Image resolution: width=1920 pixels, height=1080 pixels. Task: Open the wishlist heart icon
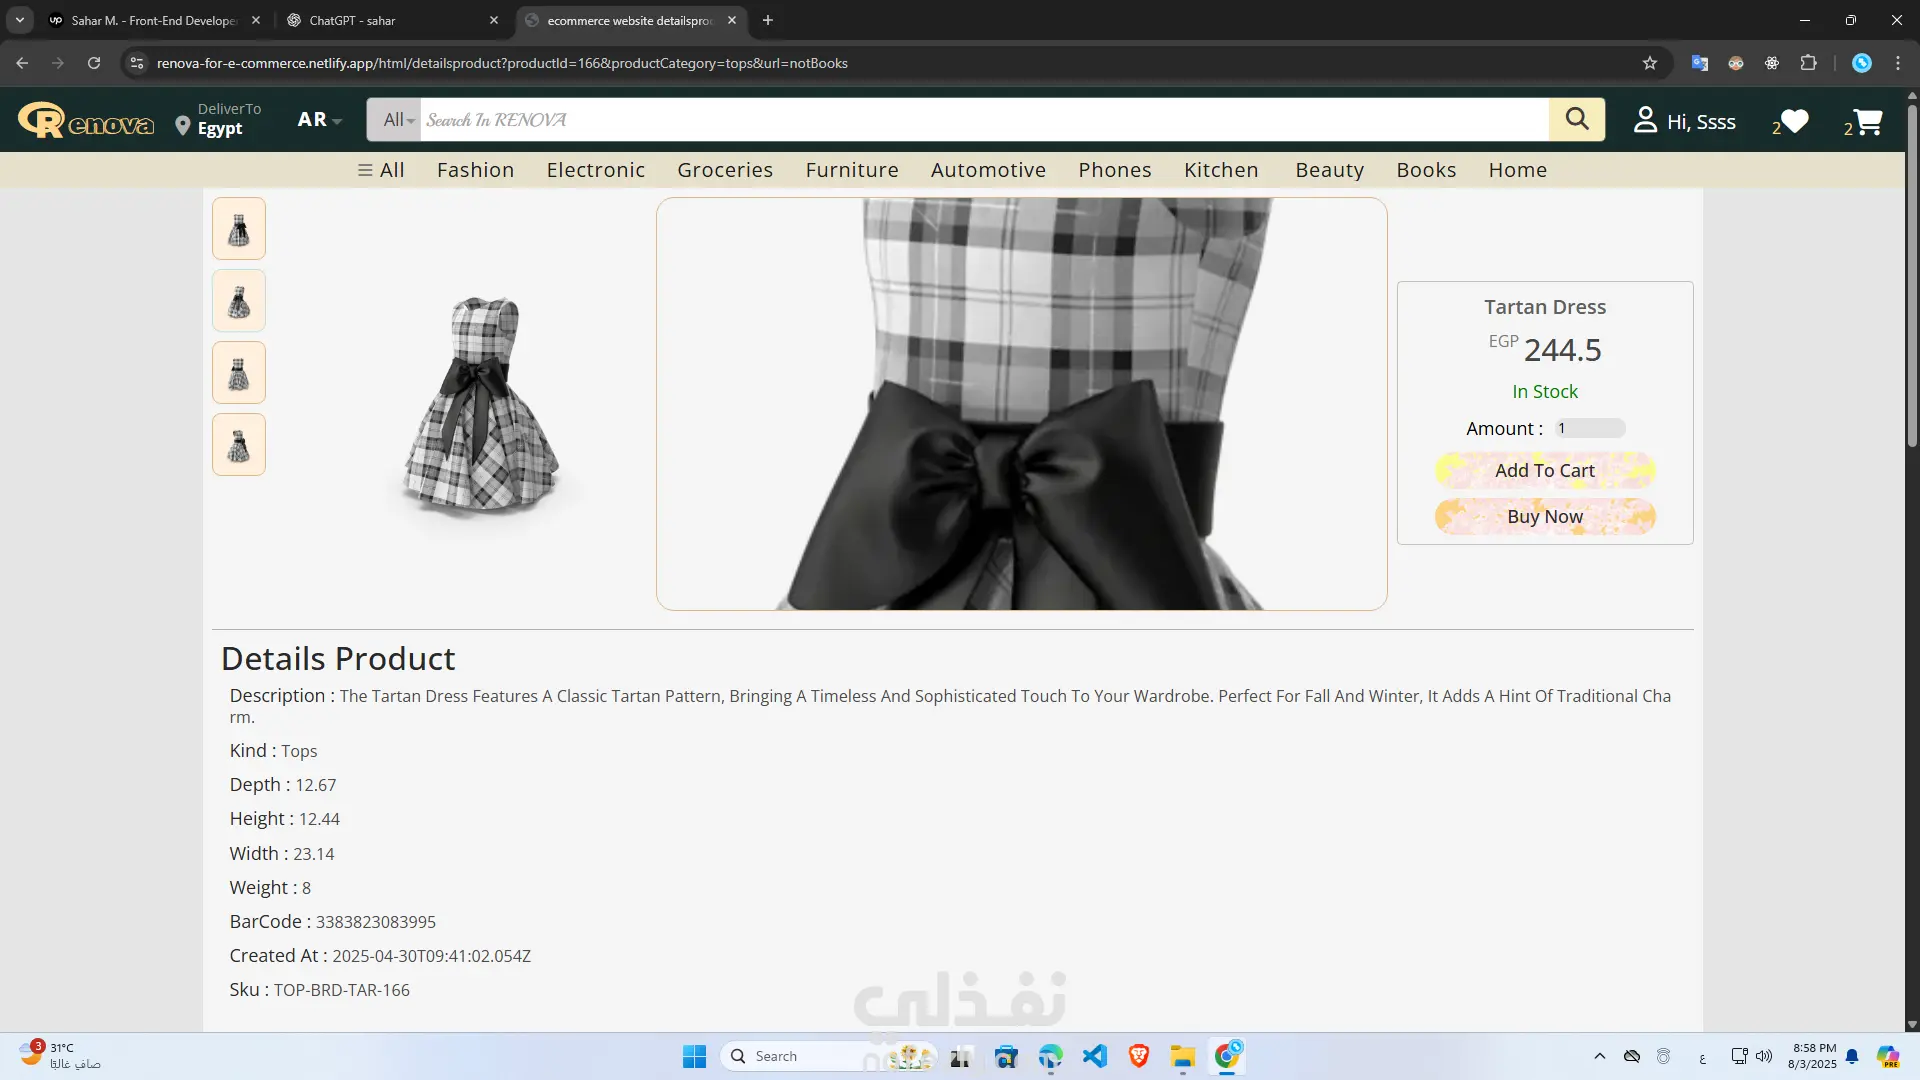click(x=1795, y=121)
